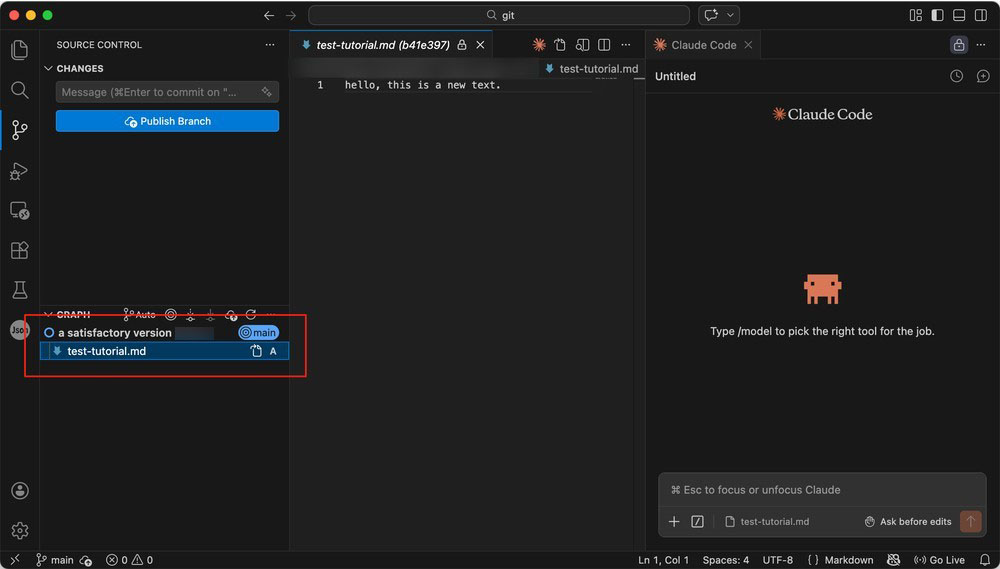This screenshot has height=569, width=1000.
Task: Open the Run and Debug view
Action: (x=20, y=171)
